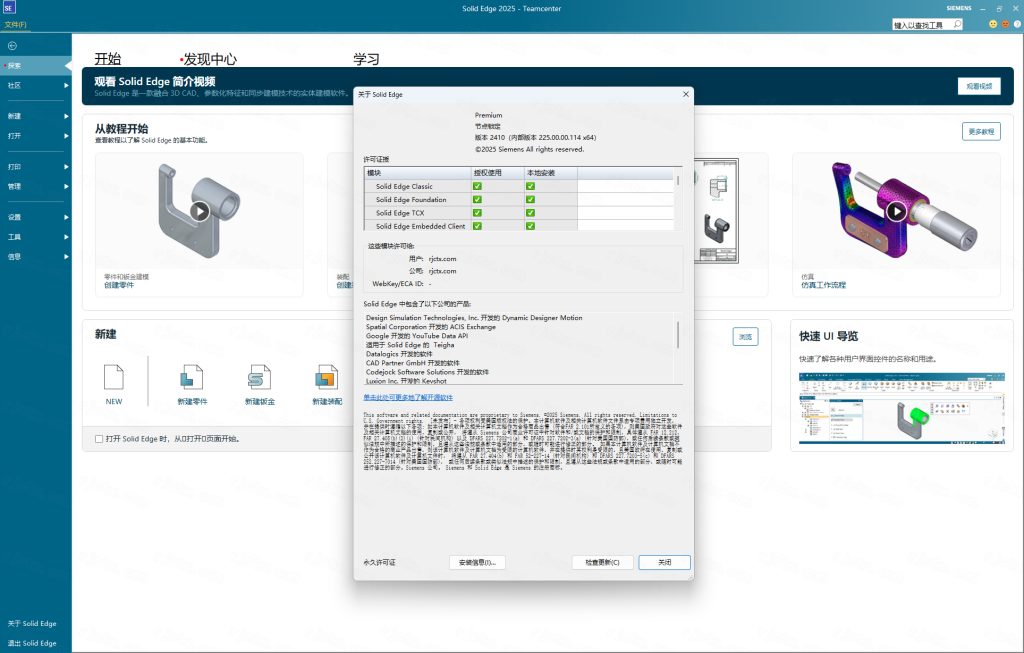
Task: Play the part modeling tutorial video
Action: click(x=200, y=211)
